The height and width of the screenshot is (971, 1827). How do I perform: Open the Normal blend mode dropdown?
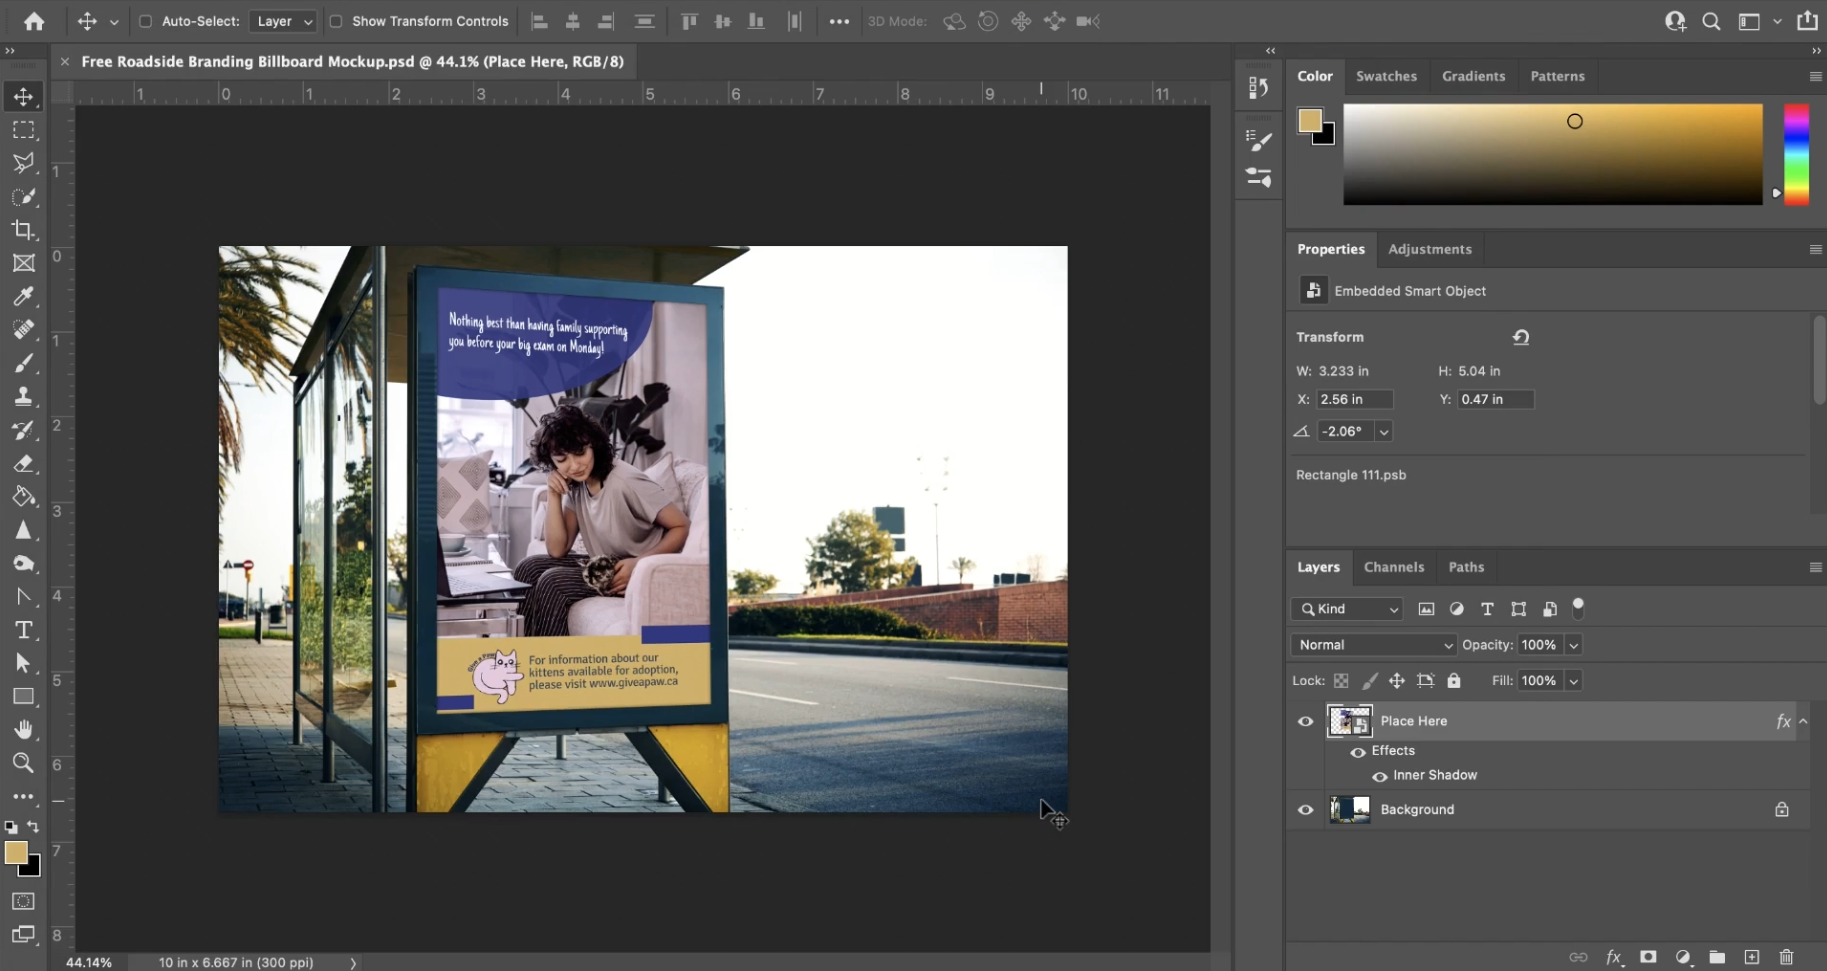(x=1374, y=645)
